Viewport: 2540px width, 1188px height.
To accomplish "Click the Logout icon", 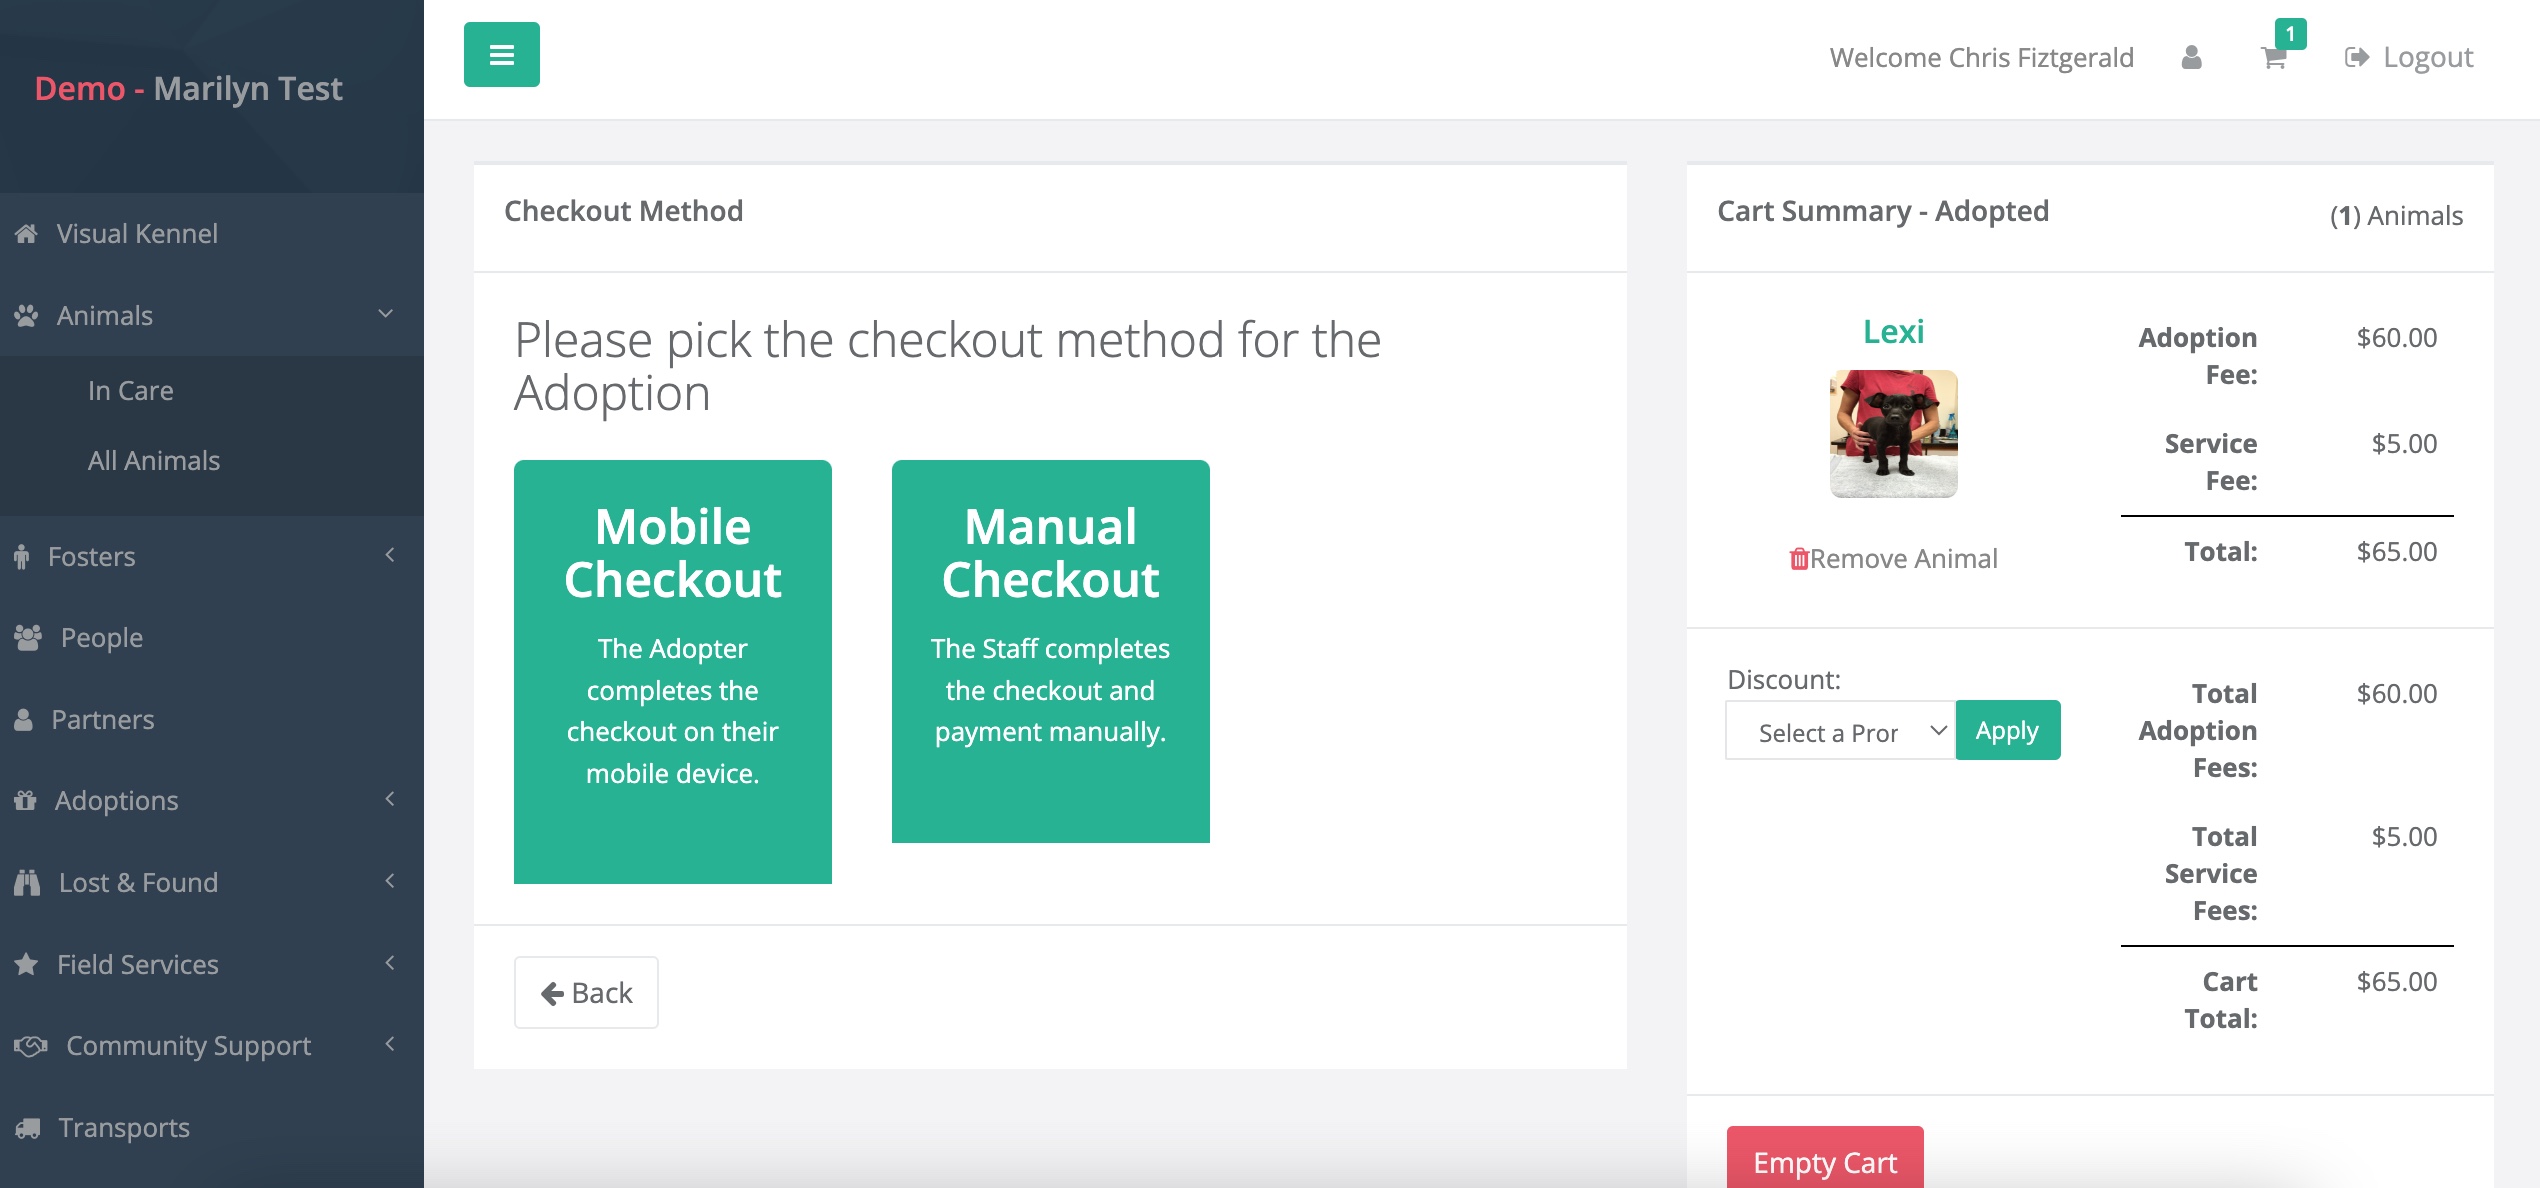I will (2356, 57).
